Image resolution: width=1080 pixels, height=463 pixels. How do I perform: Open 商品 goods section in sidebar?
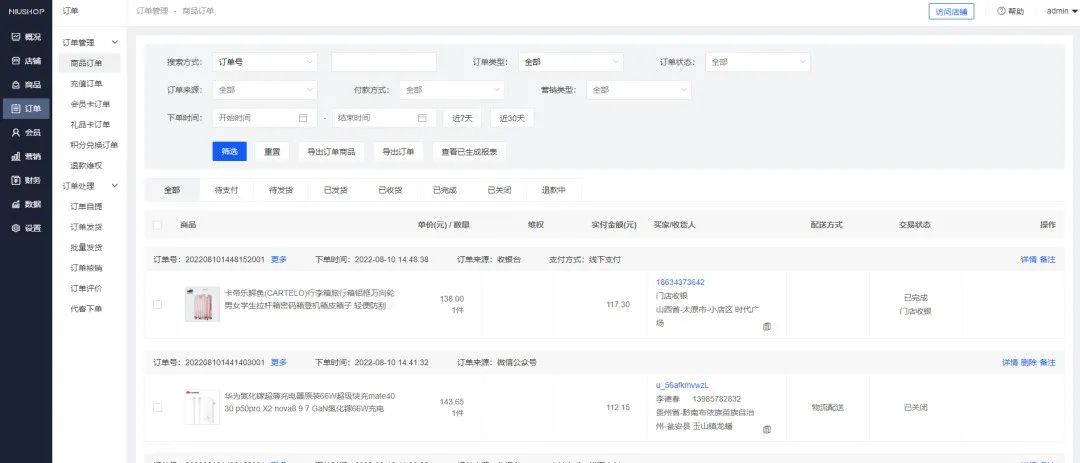click(x=25, y=85)
